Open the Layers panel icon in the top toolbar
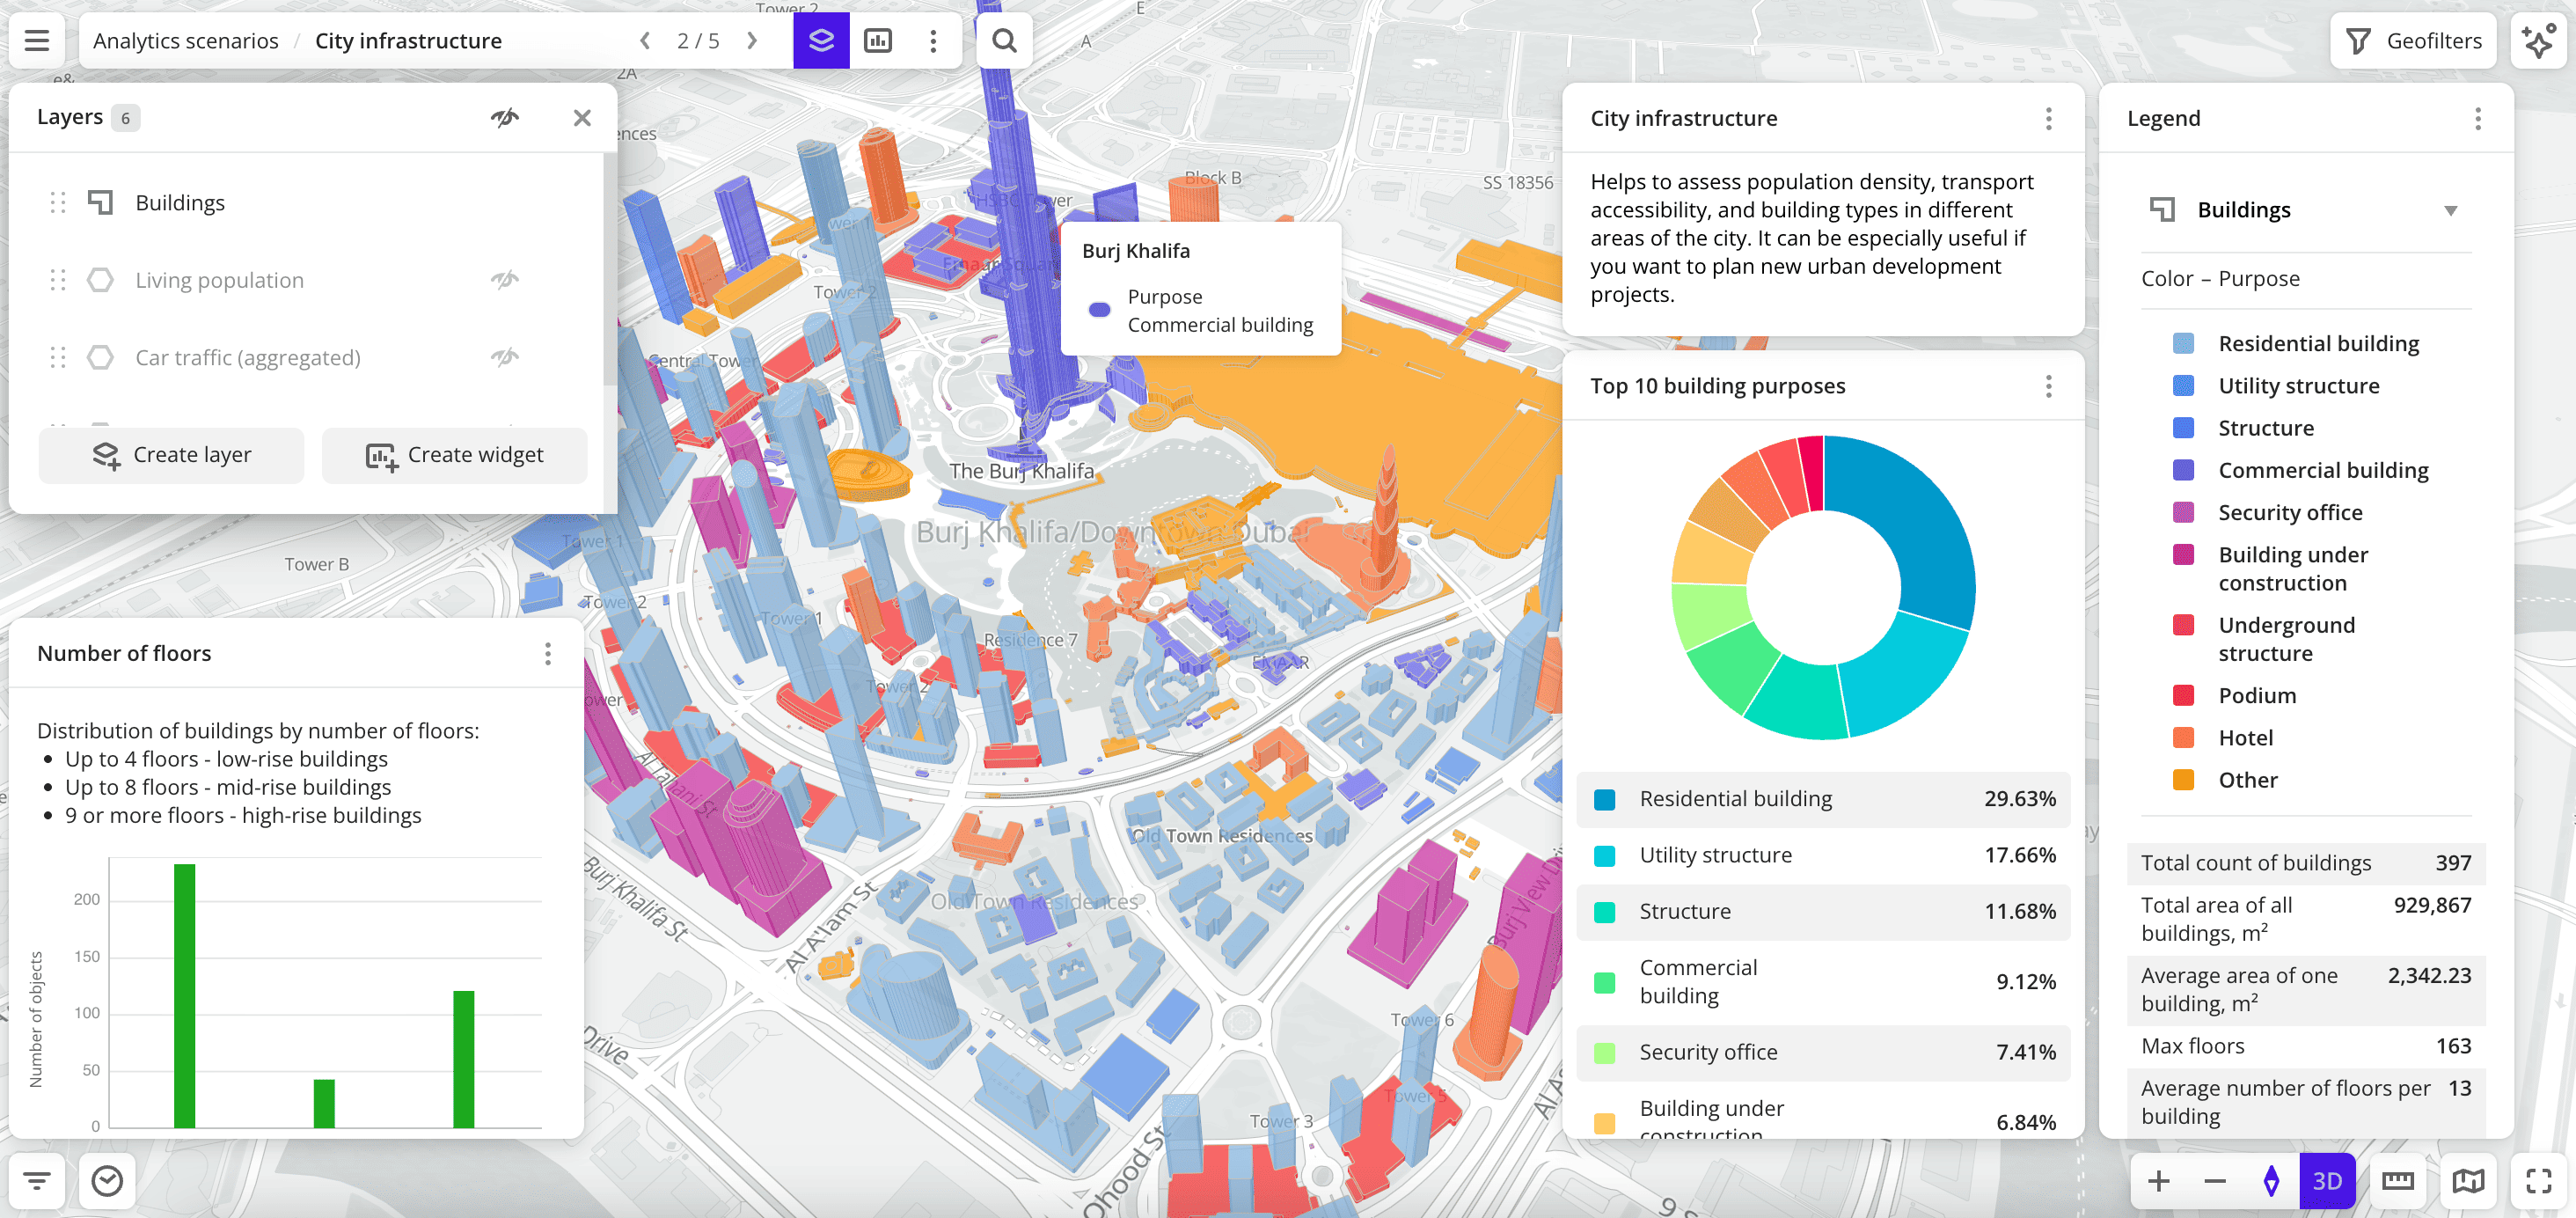Image resolution: width=2576 pixels, height=1218 pixels. (820, 41)
